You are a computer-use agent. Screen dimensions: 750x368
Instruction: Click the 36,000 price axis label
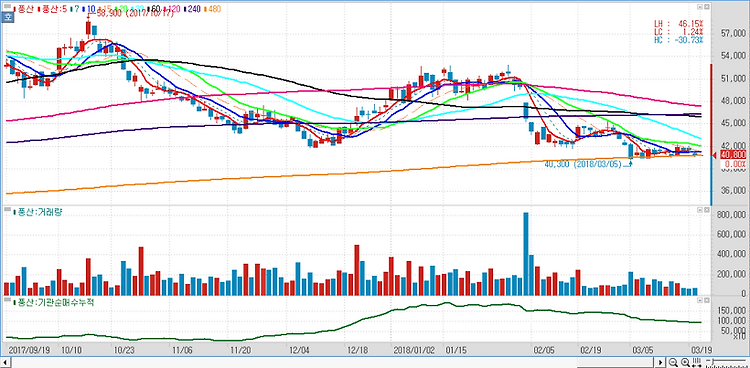point(732,191)
